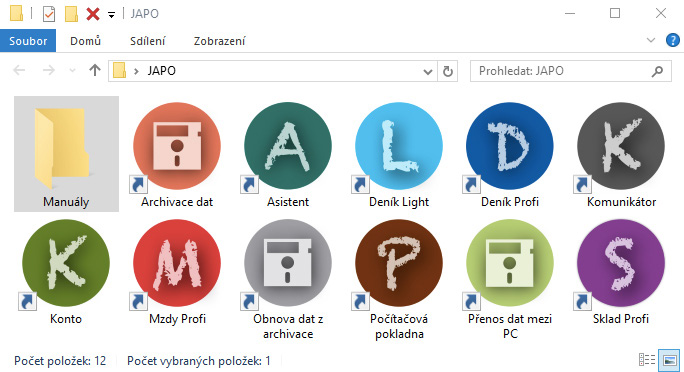The height and width of the screenshot is (372, 684).
Task: Select the Mzdy Profi shortcut icon
Action: pos(177,263)
